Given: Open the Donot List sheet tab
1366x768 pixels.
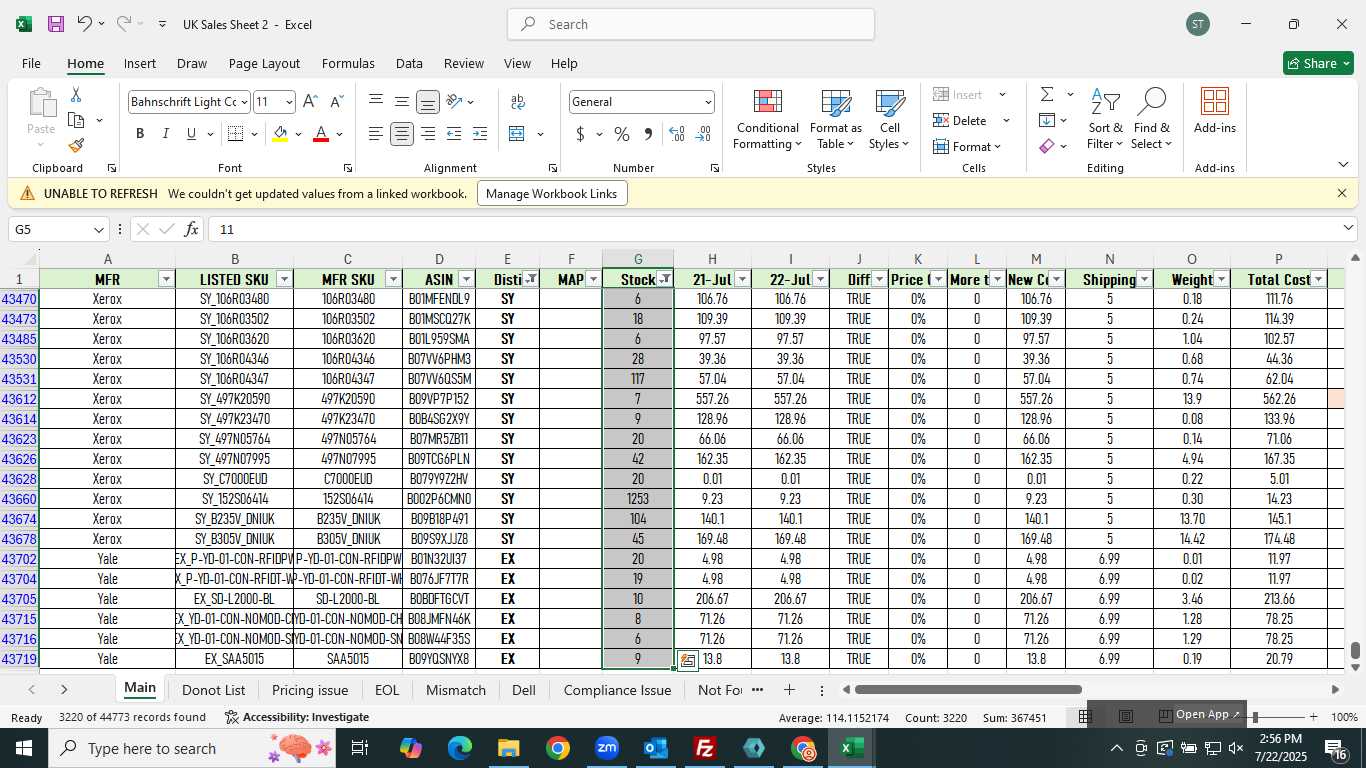Looking at the screenshot, I should (x=213, y=690).
